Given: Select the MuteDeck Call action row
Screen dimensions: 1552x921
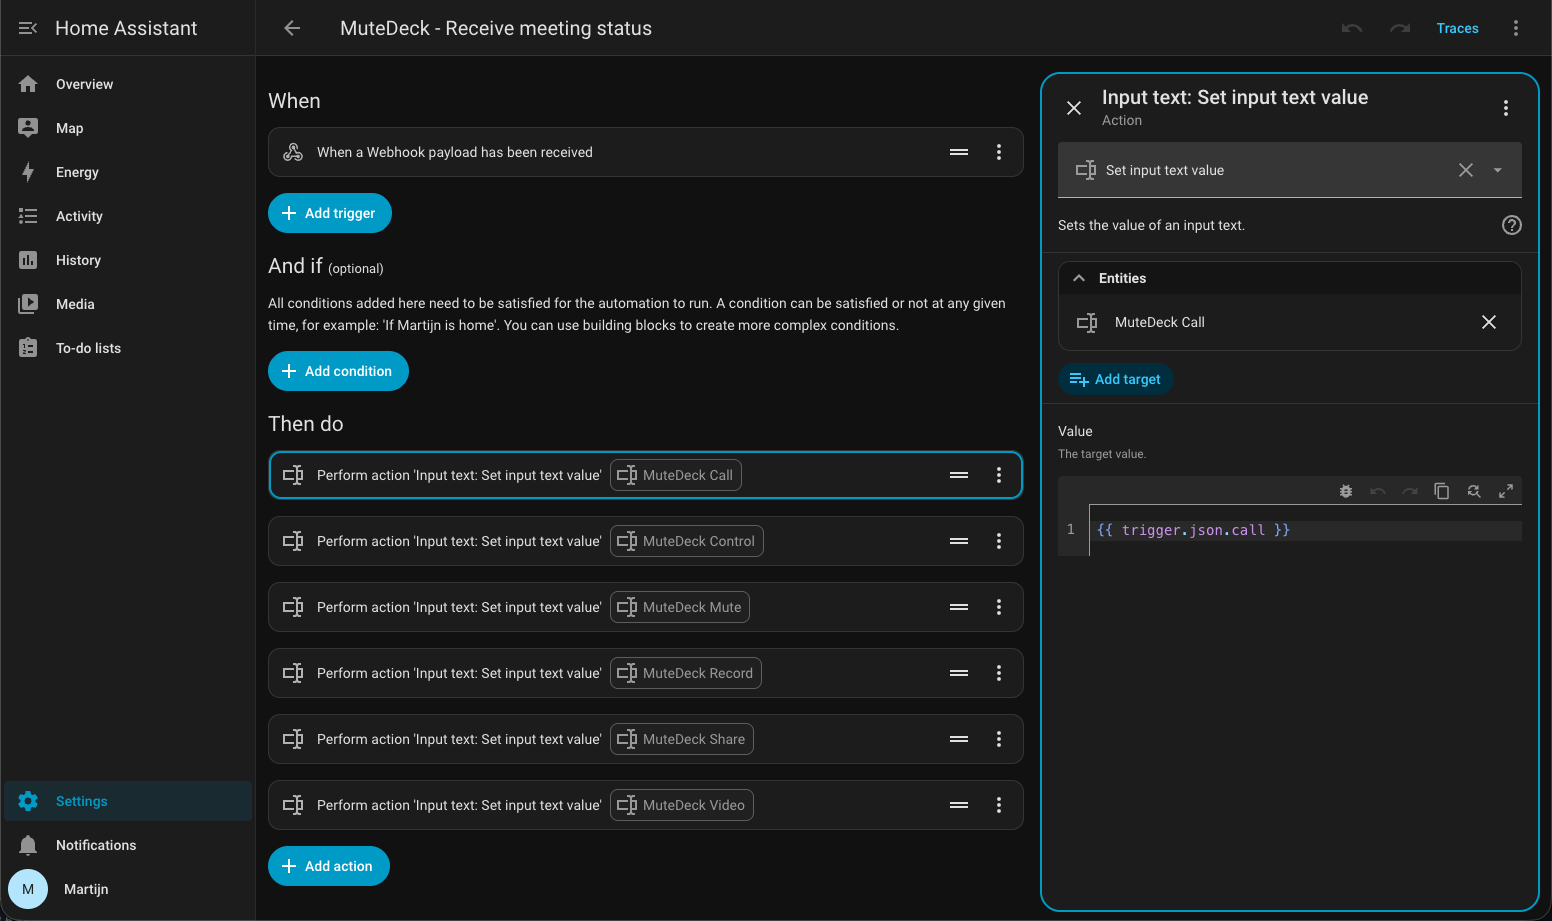Looking at the screenshot, I should [645, 475].
